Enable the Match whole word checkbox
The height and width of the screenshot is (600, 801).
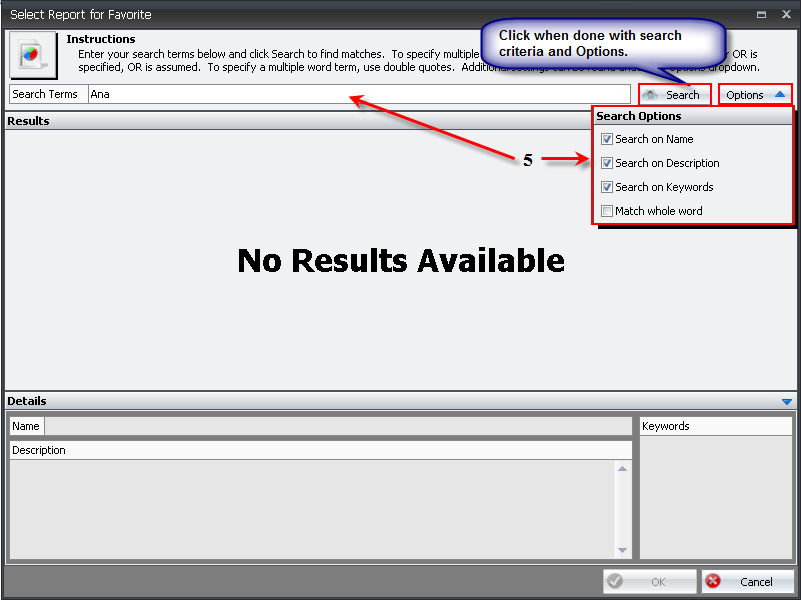607,211
